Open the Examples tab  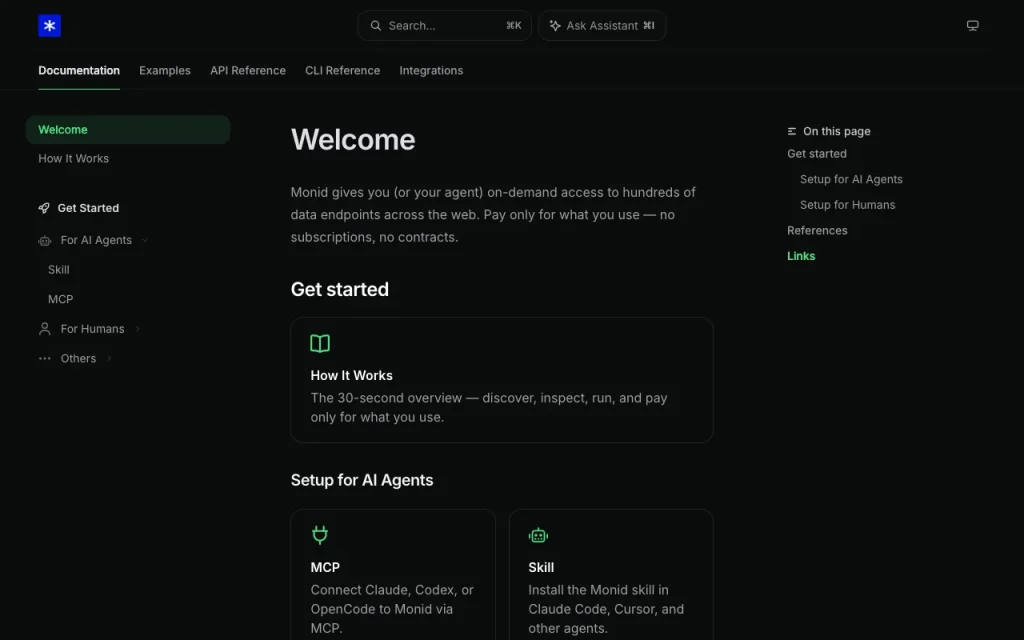(x=165, y=71)
